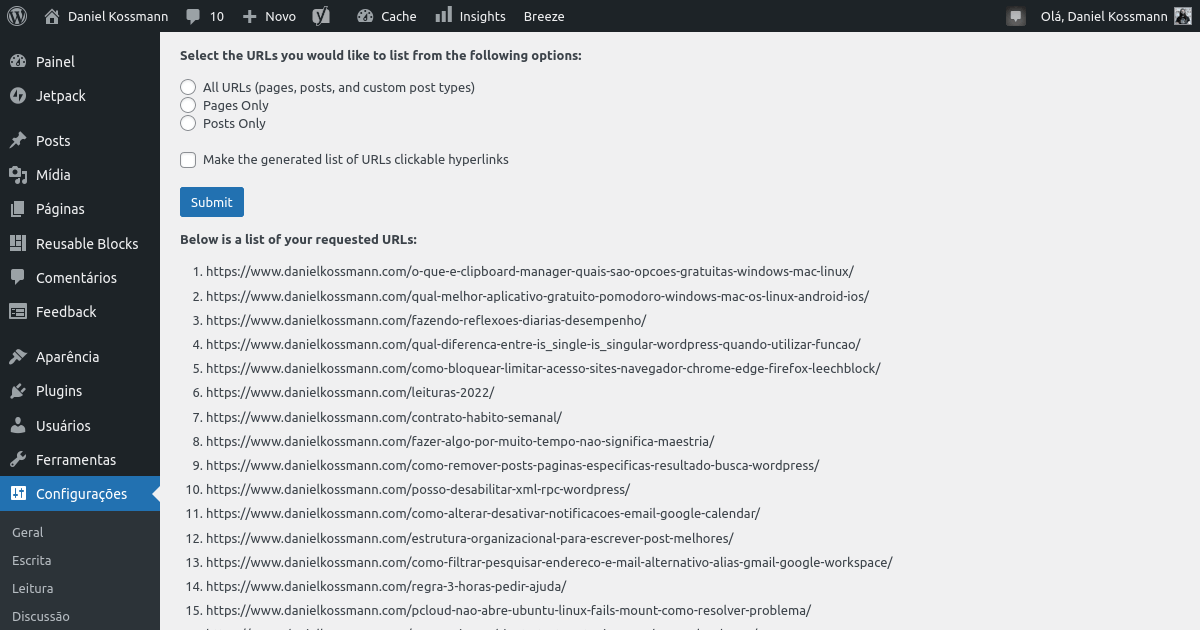Click the Cache speedometer icon
The width and height of the screenshot is (1200, 630).
[x=367, y=15]
